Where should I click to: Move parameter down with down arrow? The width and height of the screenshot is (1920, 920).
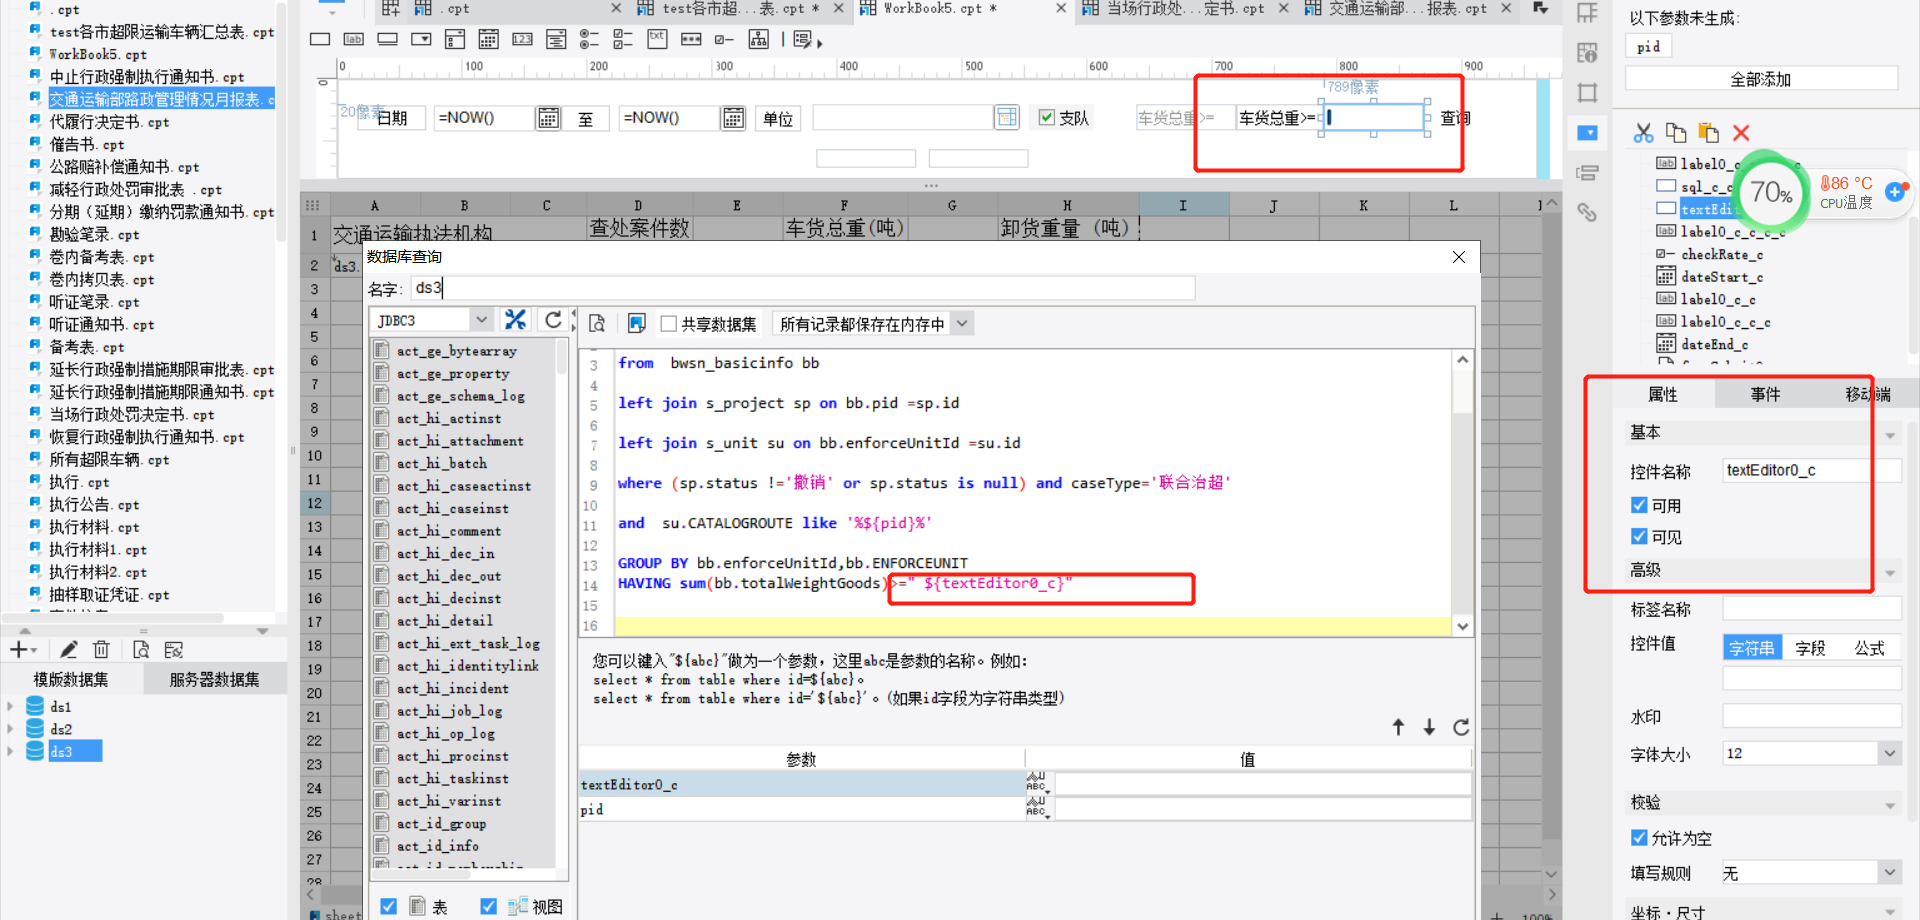point(1429,727)
